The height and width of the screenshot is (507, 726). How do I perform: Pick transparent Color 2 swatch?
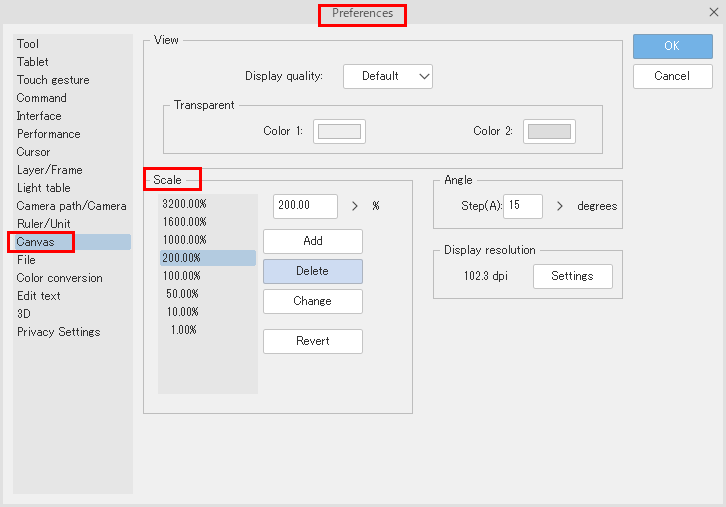click(550, 131)
